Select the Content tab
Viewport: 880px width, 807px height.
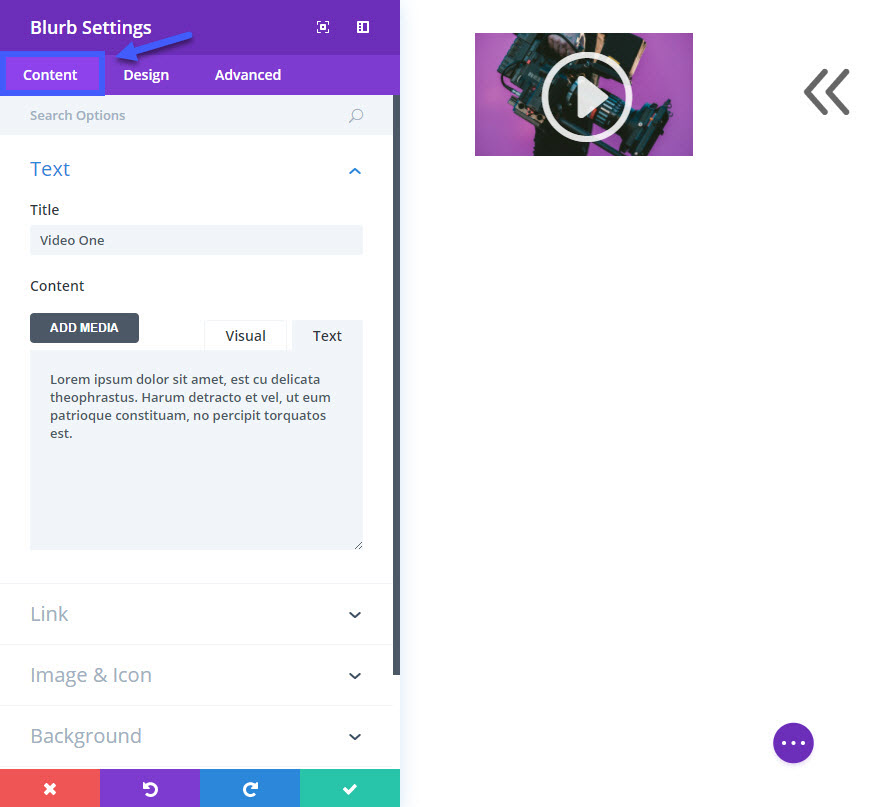51,75
